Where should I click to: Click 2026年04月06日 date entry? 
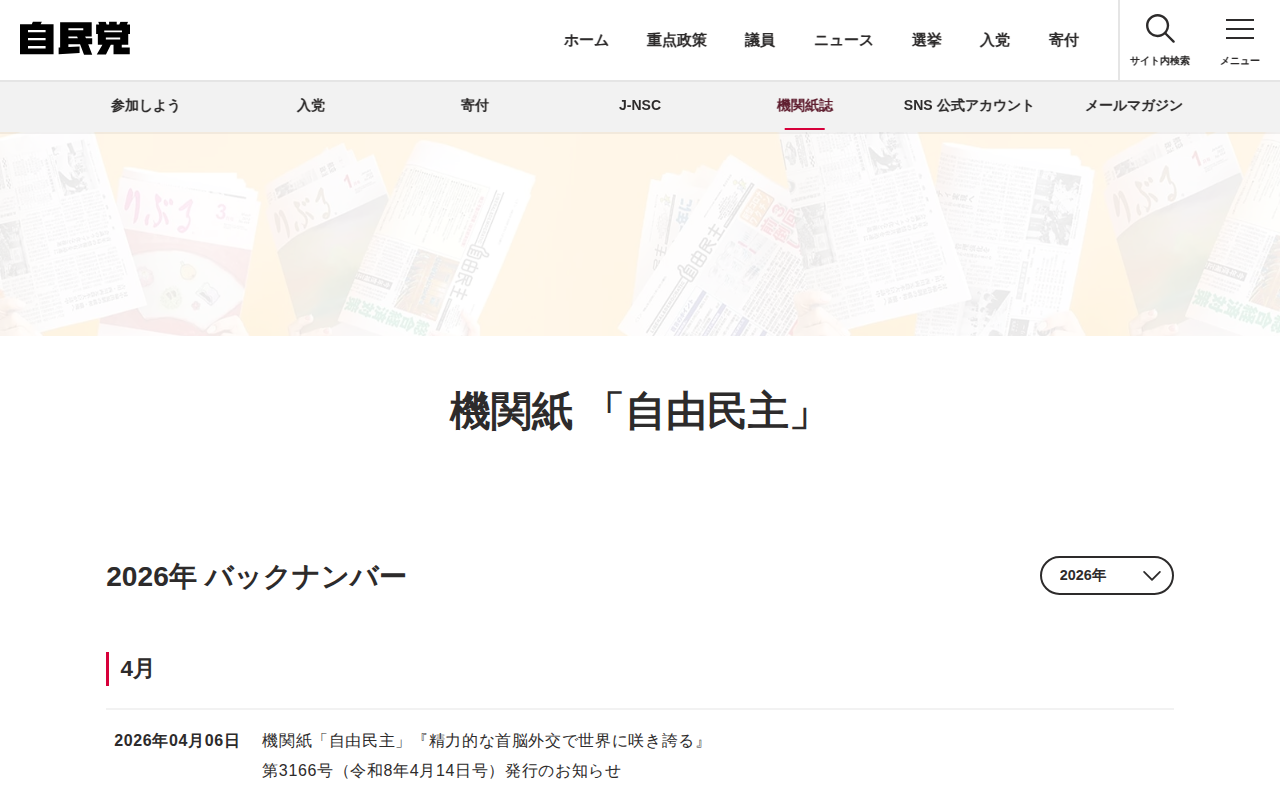177,741
